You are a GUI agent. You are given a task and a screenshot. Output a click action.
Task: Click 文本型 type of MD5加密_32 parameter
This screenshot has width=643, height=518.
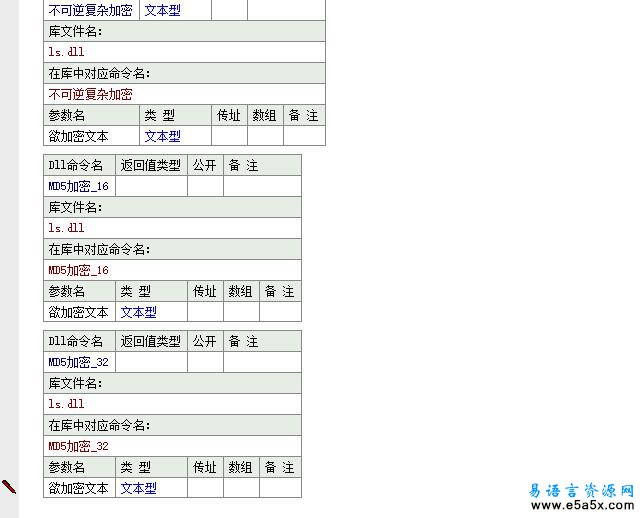139,488
